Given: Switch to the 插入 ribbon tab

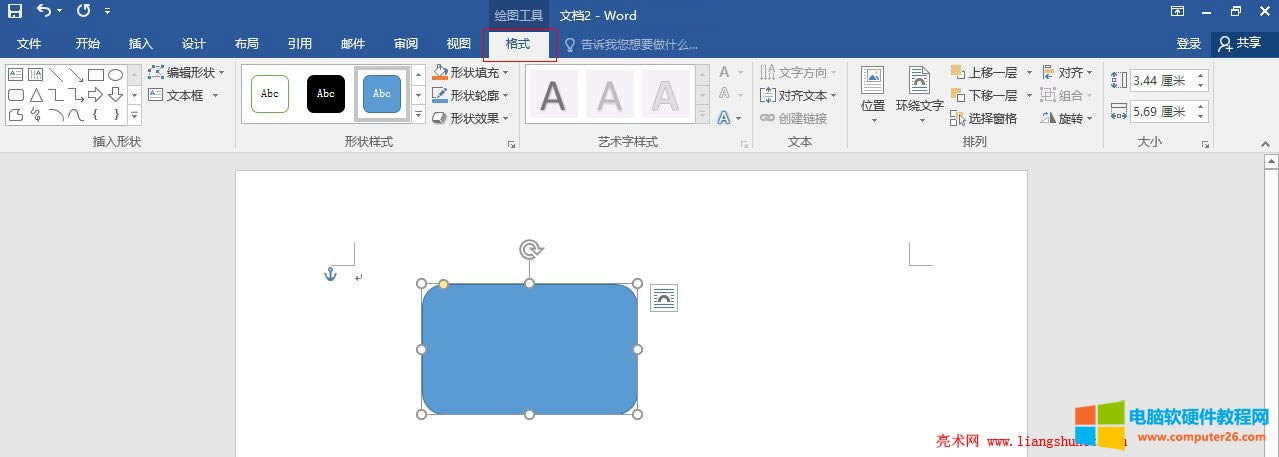Looking at the screenshot, I should [141, 44].
